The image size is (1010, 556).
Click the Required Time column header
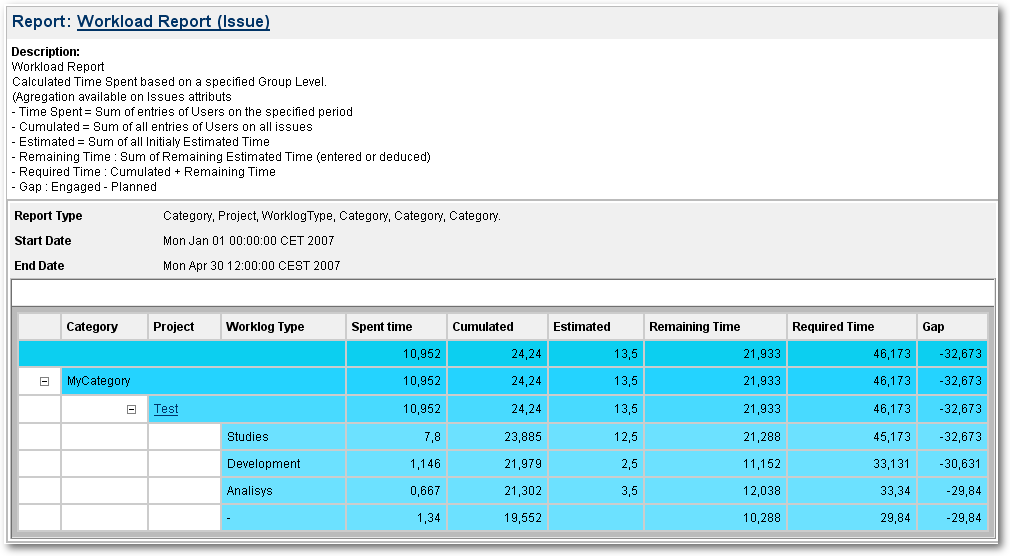click(x=833, y=327)
